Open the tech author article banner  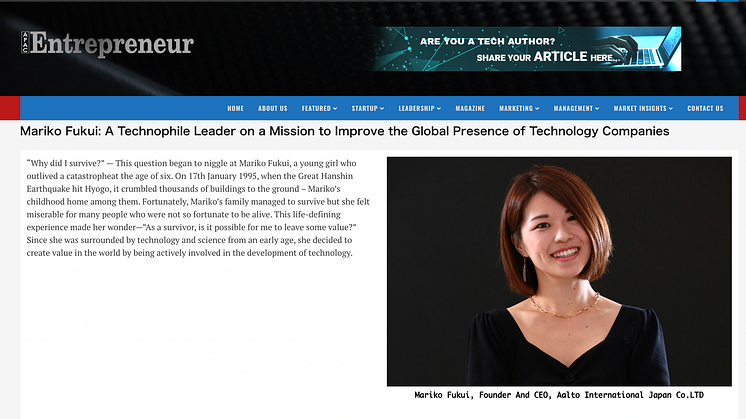tap(527, 49)
